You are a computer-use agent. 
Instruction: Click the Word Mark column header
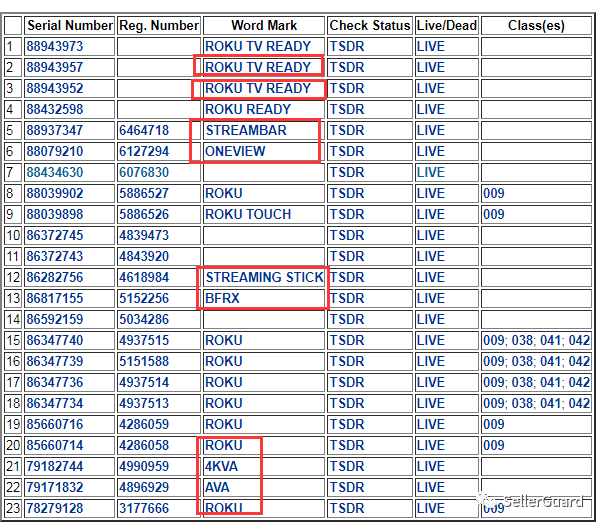[264, 25]
